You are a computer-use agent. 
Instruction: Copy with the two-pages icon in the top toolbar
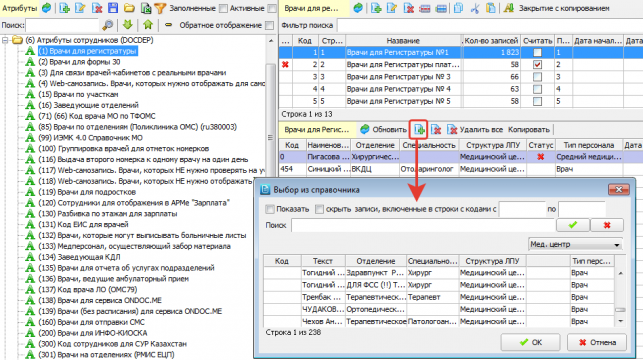pyautogui.click(x=458, y=8)
